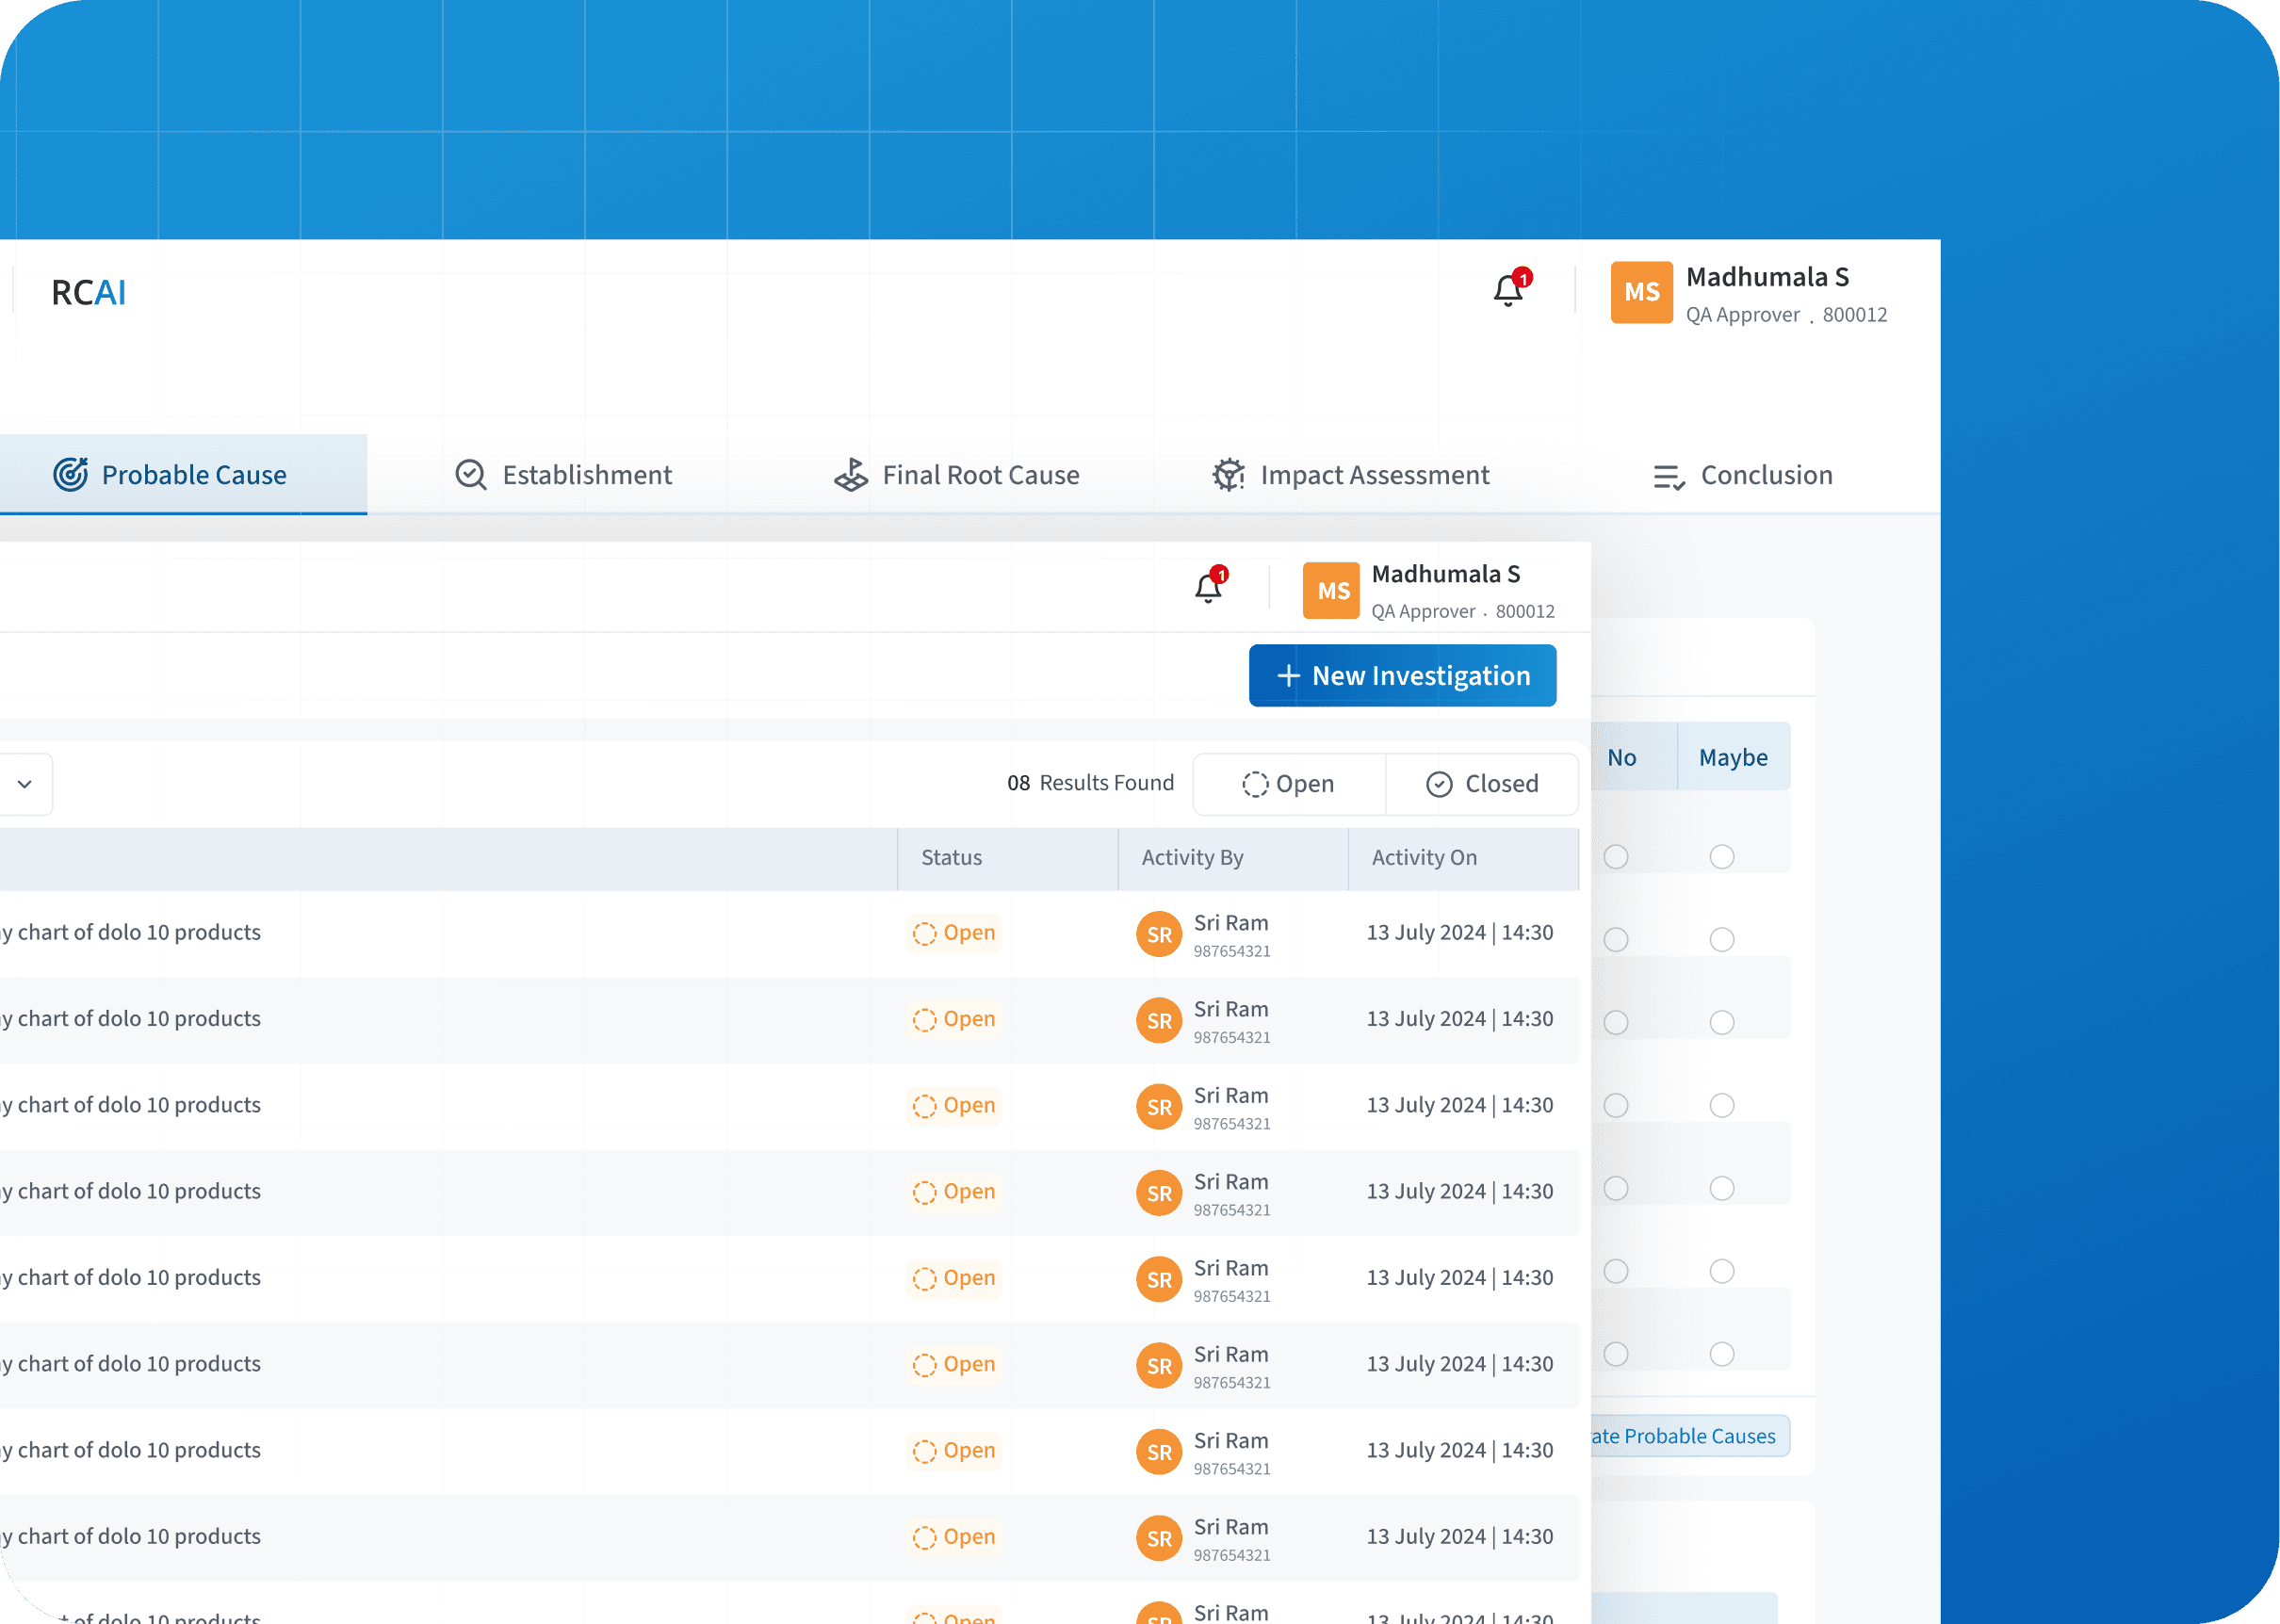Expand the filter dropdown chevron
Screen dimensions: 2280x1624
pyautogui.click(x=25, y=784)
